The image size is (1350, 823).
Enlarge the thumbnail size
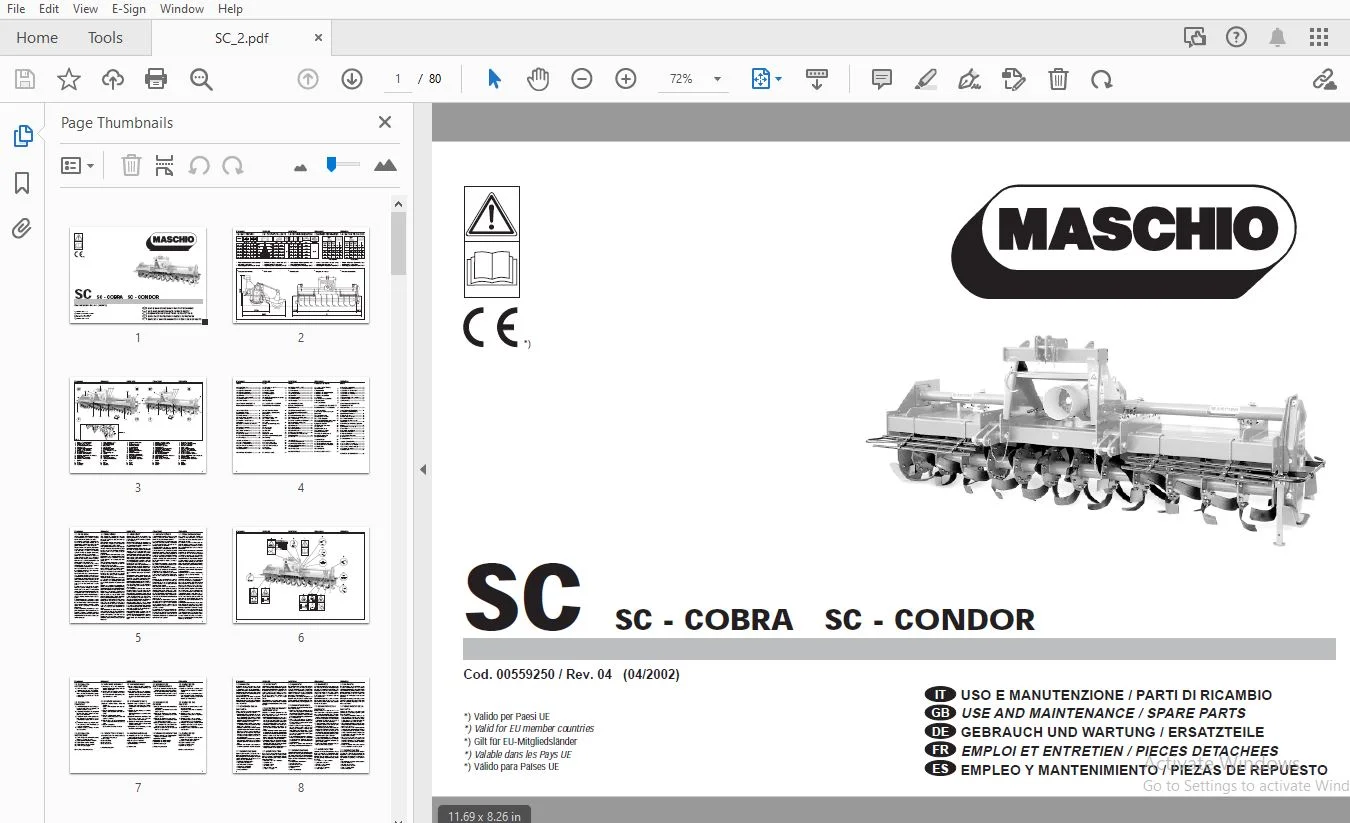click(x=385, y=165)
